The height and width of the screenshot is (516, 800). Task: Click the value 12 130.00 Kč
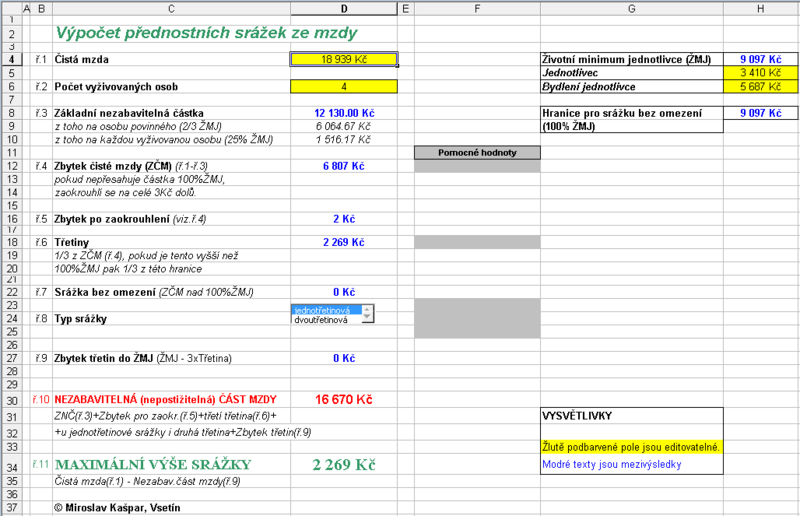pos(344,113)
